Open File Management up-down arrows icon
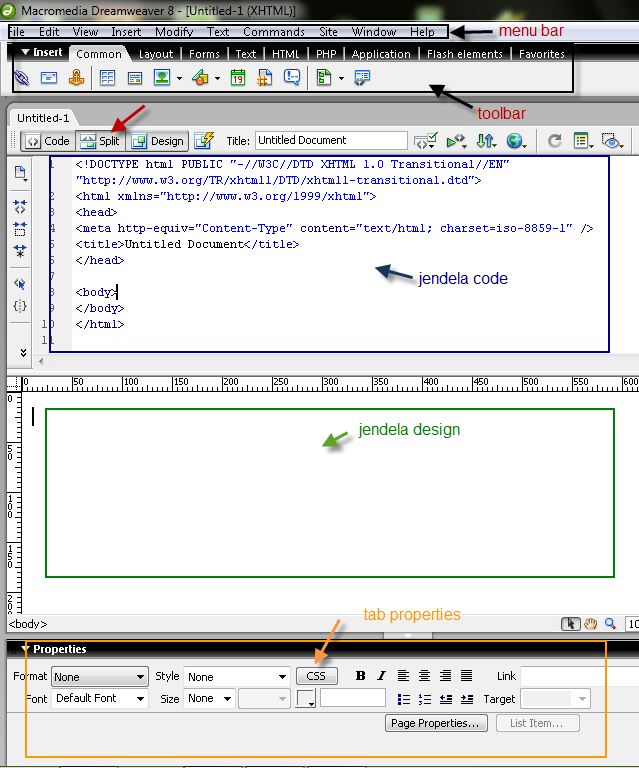639x768 pixels. pos(486,141)
